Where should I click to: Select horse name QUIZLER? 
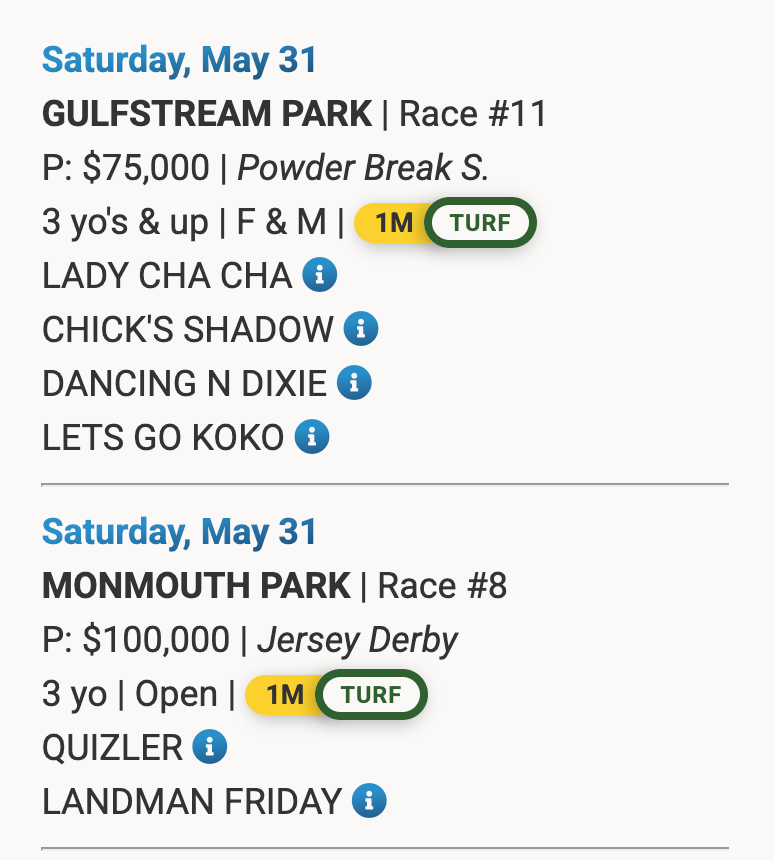coord(112,748)
